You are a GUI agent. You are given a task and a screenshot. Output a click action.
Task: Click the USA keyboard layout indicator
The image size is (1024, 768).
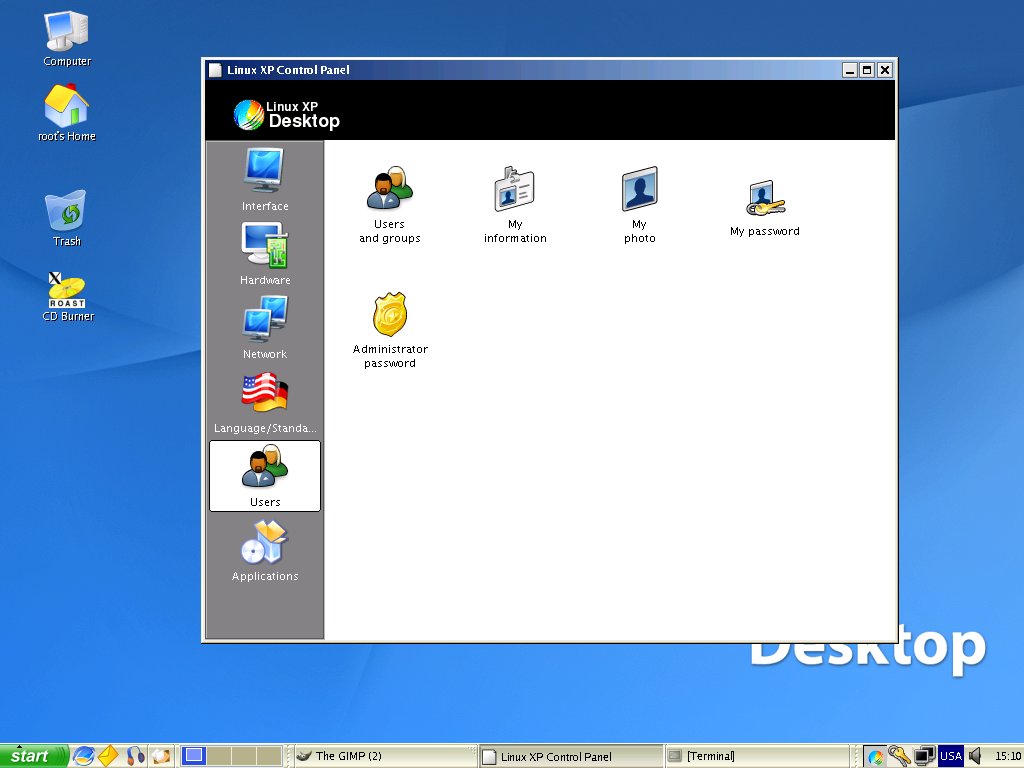coord(951,756)
